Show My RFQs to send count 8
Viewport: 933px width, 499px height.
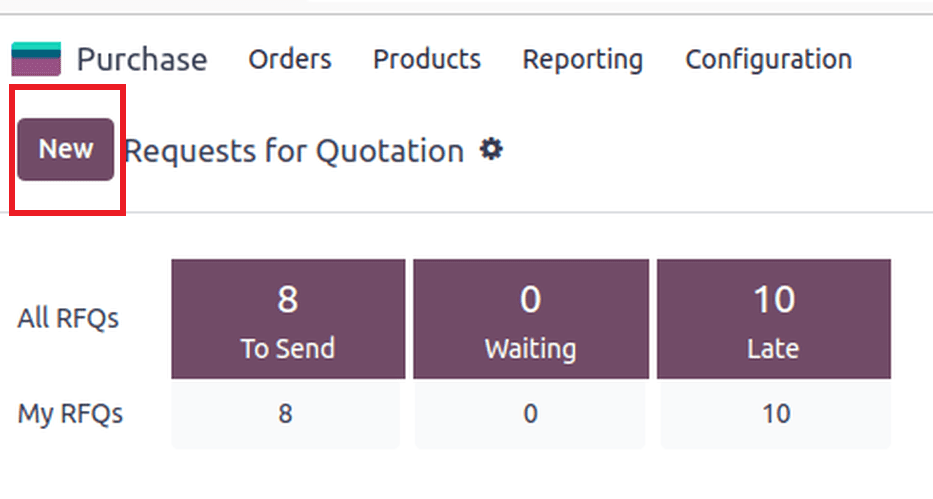(286, 414)
